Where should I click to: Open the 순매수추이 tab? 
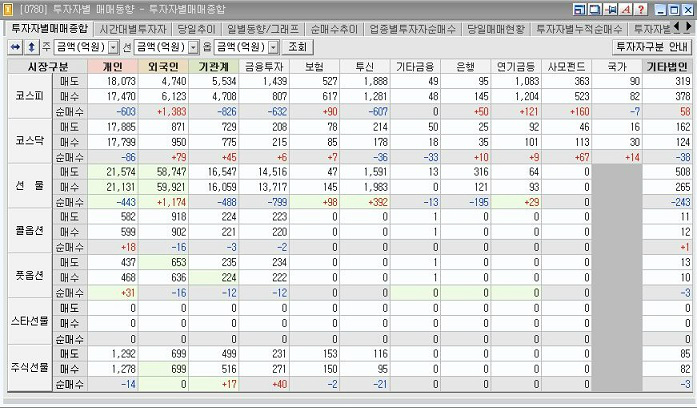pos(333,29)
